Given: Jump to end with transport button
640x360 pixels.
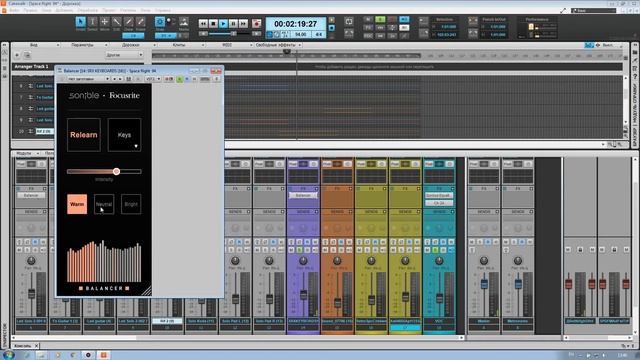Looking at the screenshot, I should (243, 24).
